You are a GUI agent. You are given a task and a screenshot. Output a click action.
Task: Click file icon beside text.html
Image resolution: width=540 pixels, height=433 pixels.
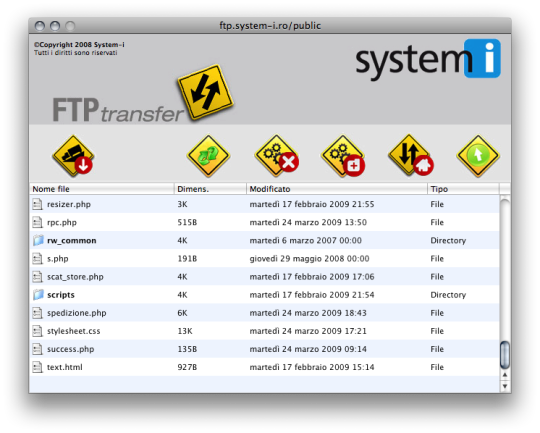pyautogui.click(x=37, y=367)
